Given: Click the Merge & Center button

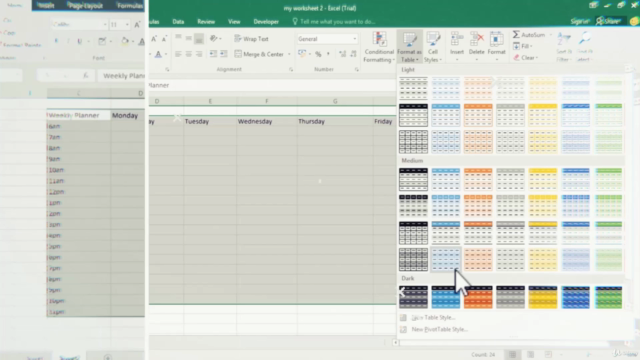Looking at the screenshot, I should pyautogui.click(x=259, y=54).
